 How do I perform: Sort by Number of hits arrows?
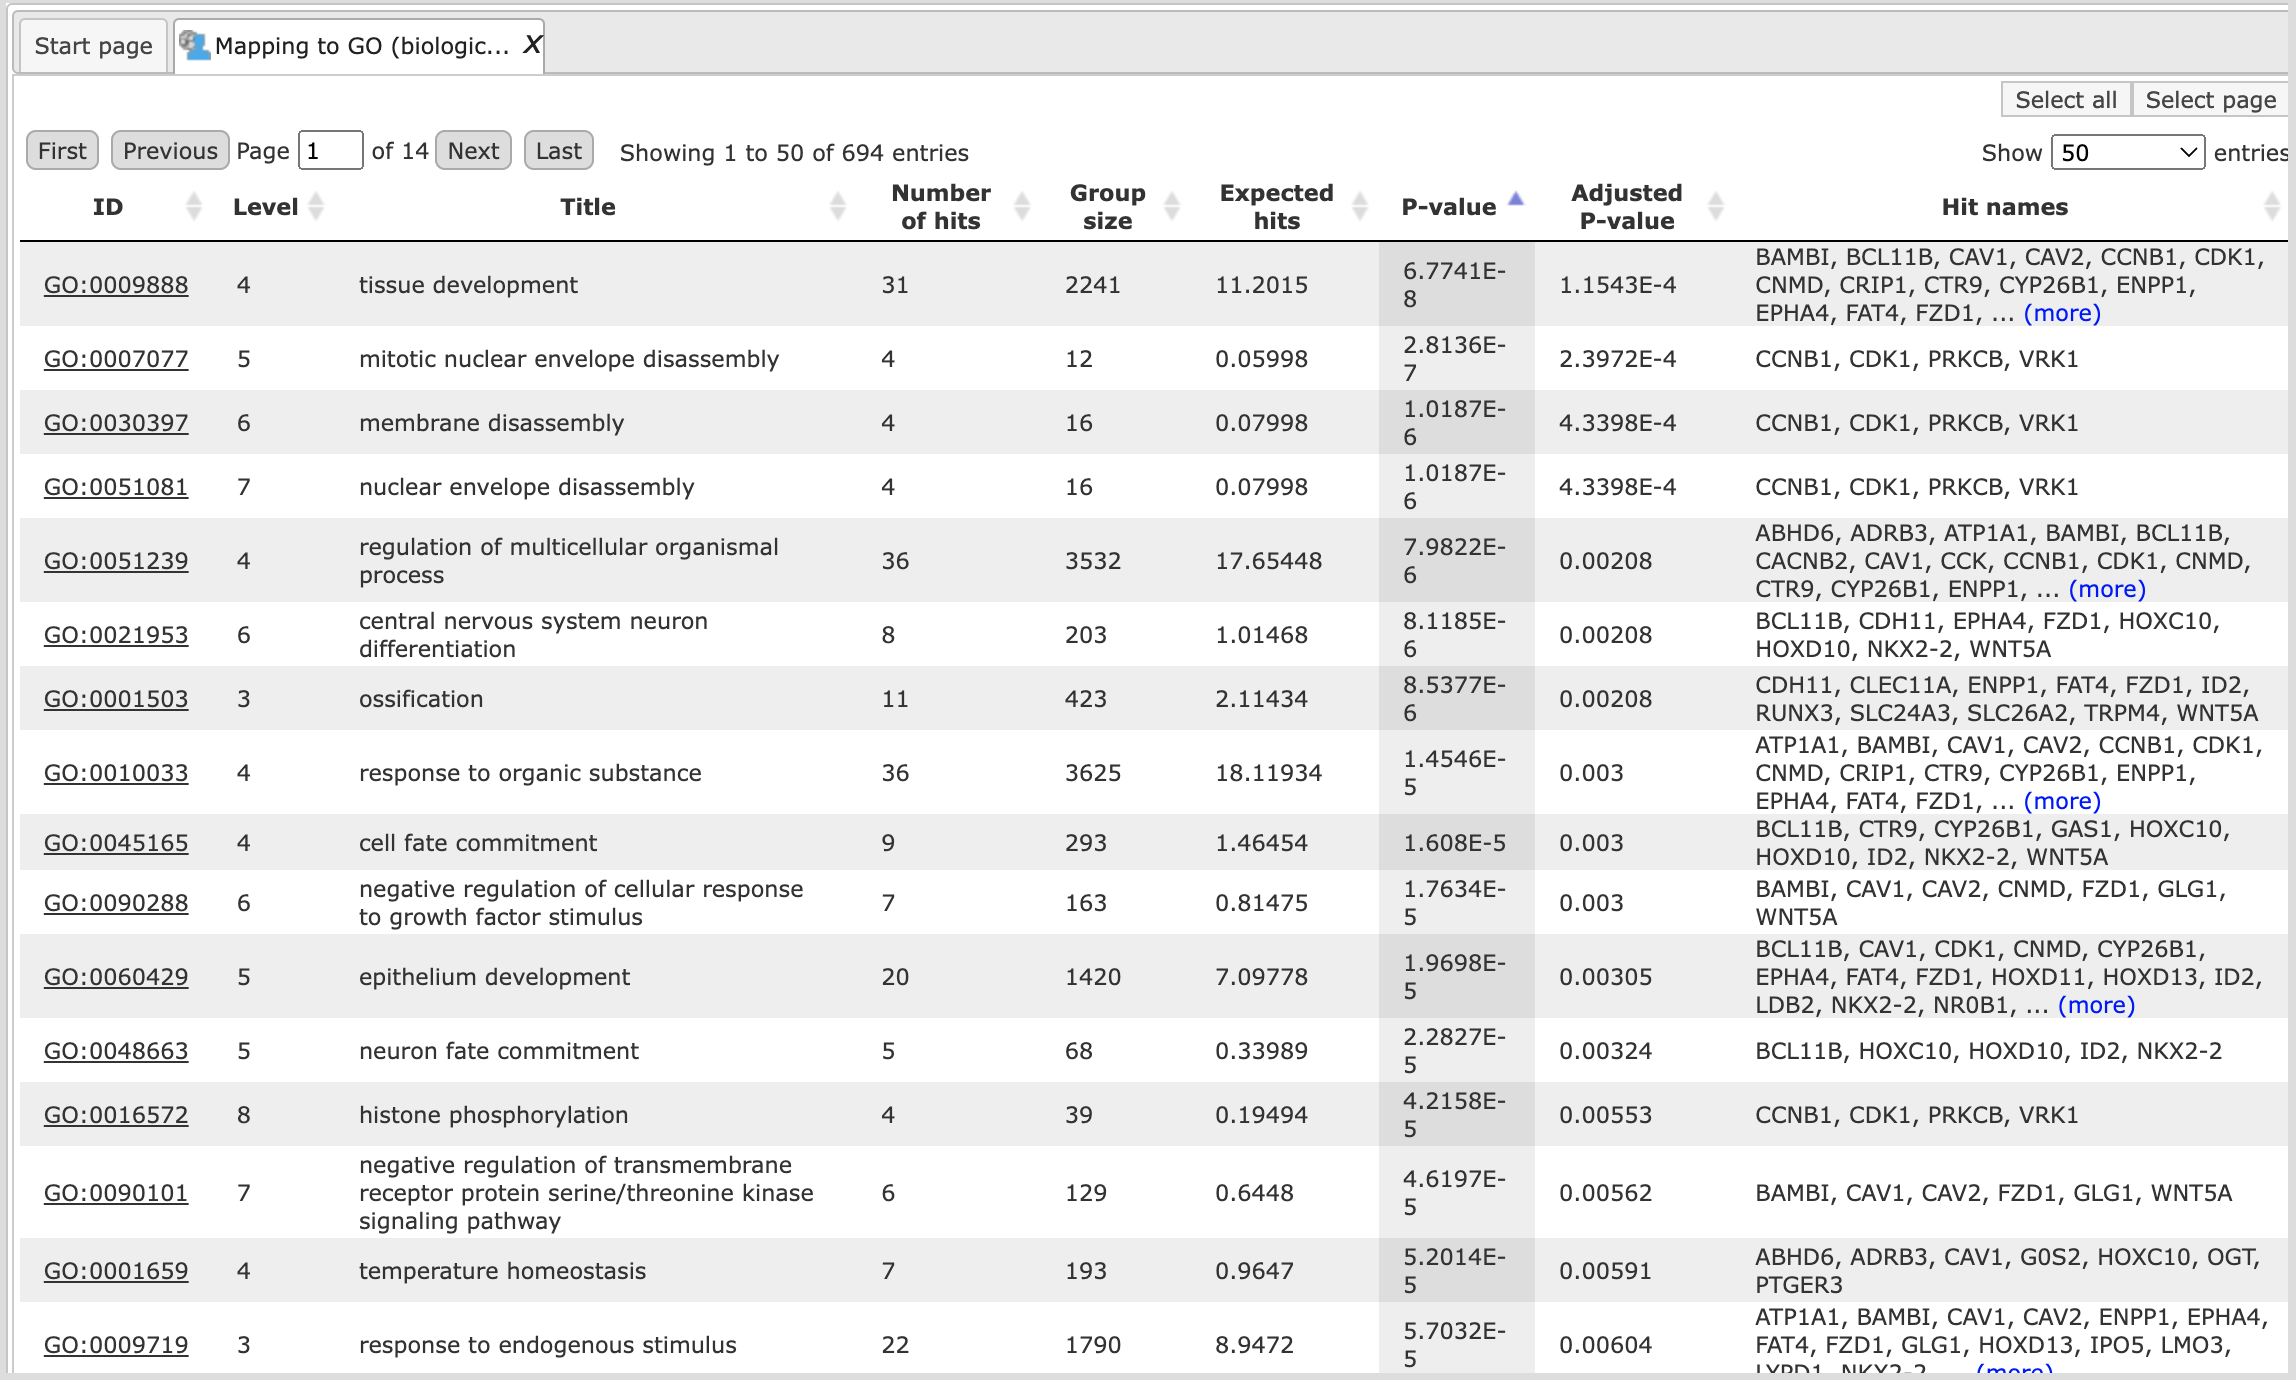(1022, 206)
